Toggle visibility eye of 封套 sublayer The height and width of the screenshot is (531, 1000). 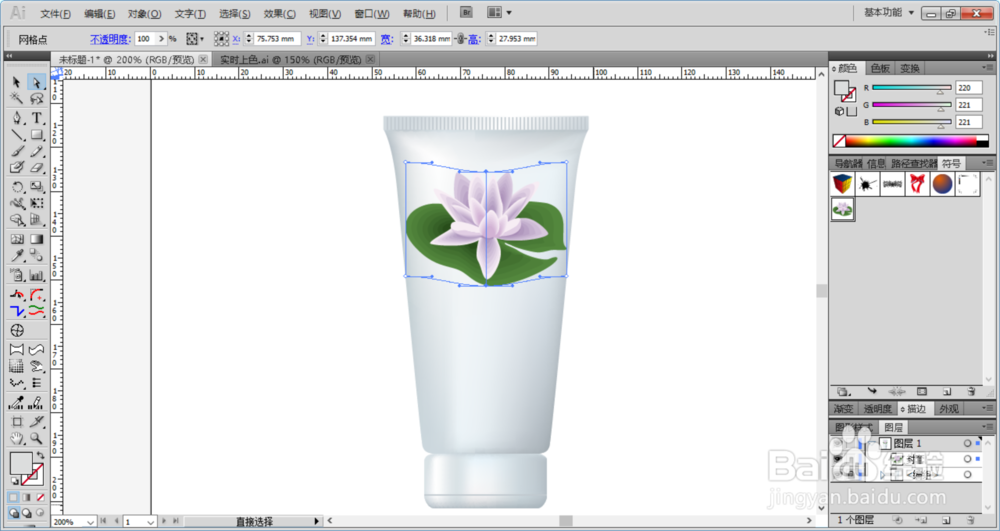[x=839, y=459]
